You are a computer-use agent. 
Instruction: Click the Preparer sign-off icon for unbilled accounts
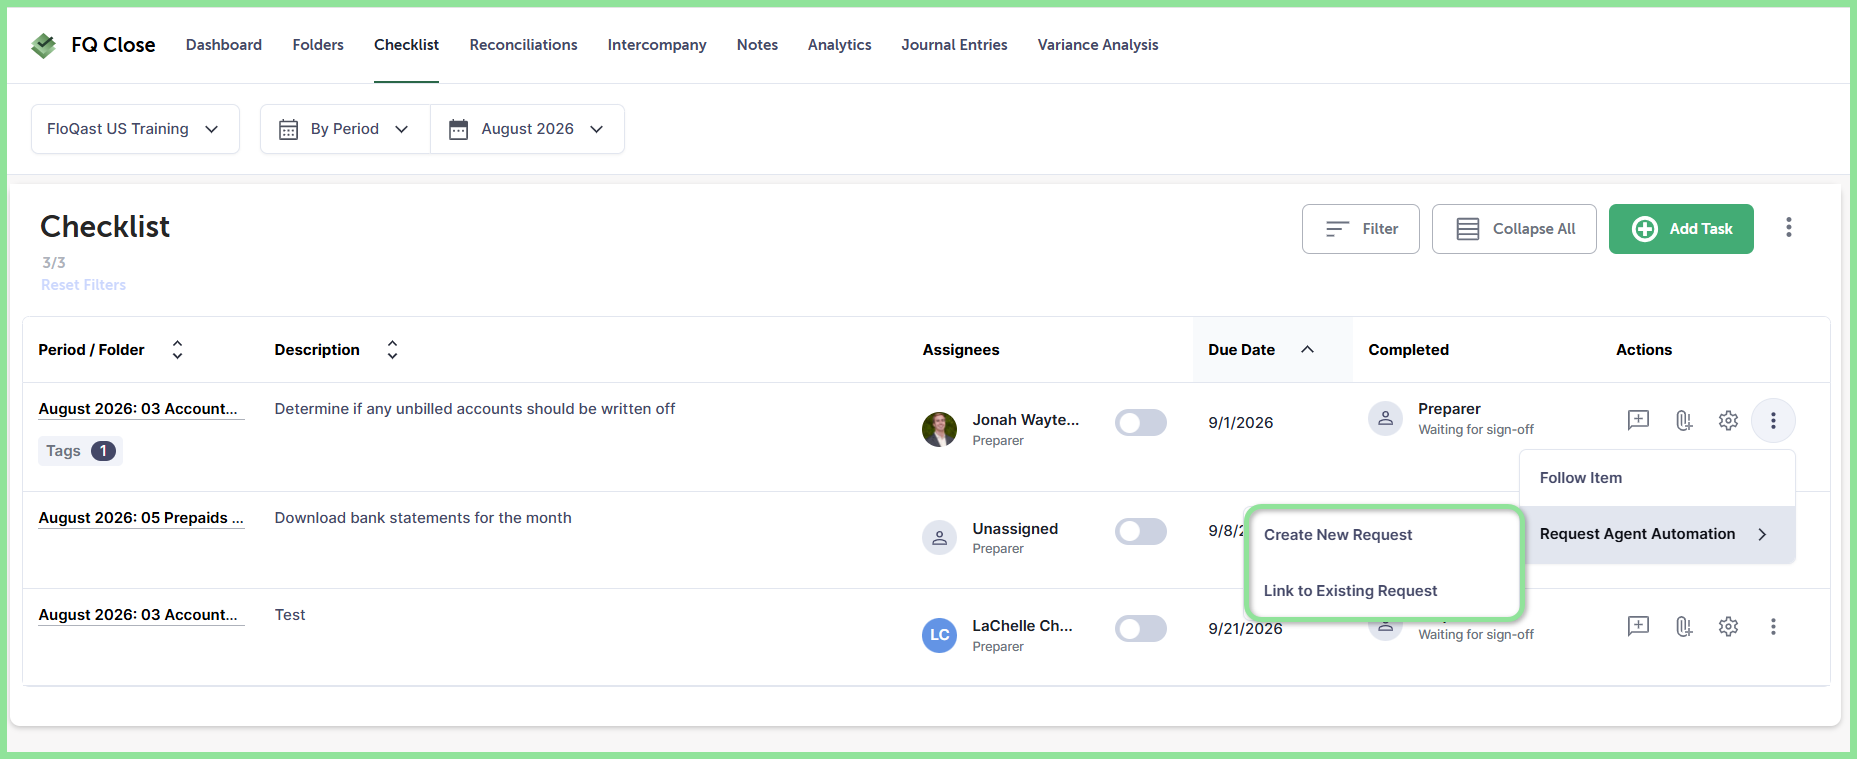tap(1385, 419)
